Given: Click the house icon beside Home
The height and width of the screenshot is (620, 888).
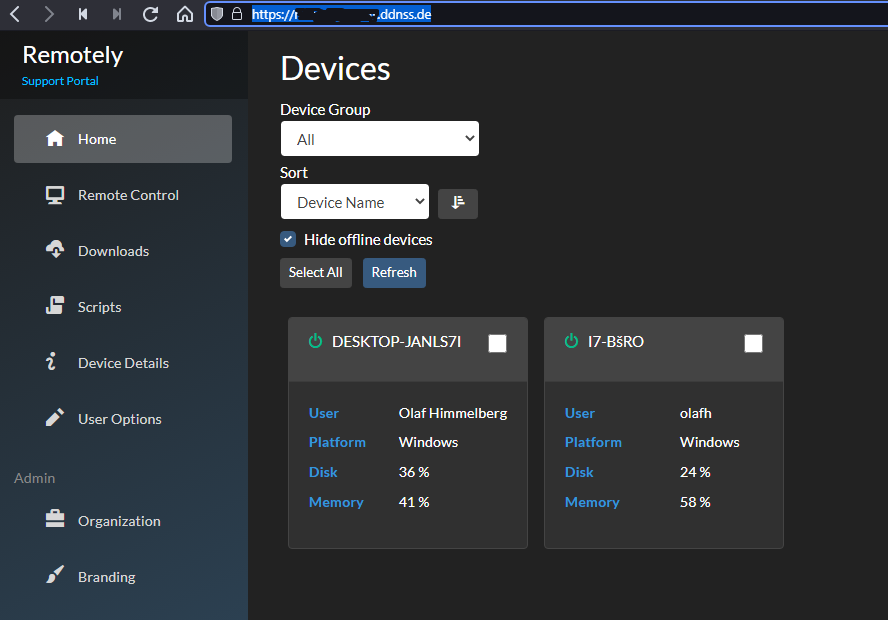Looking at the screenshot, I should coord(55,138).
